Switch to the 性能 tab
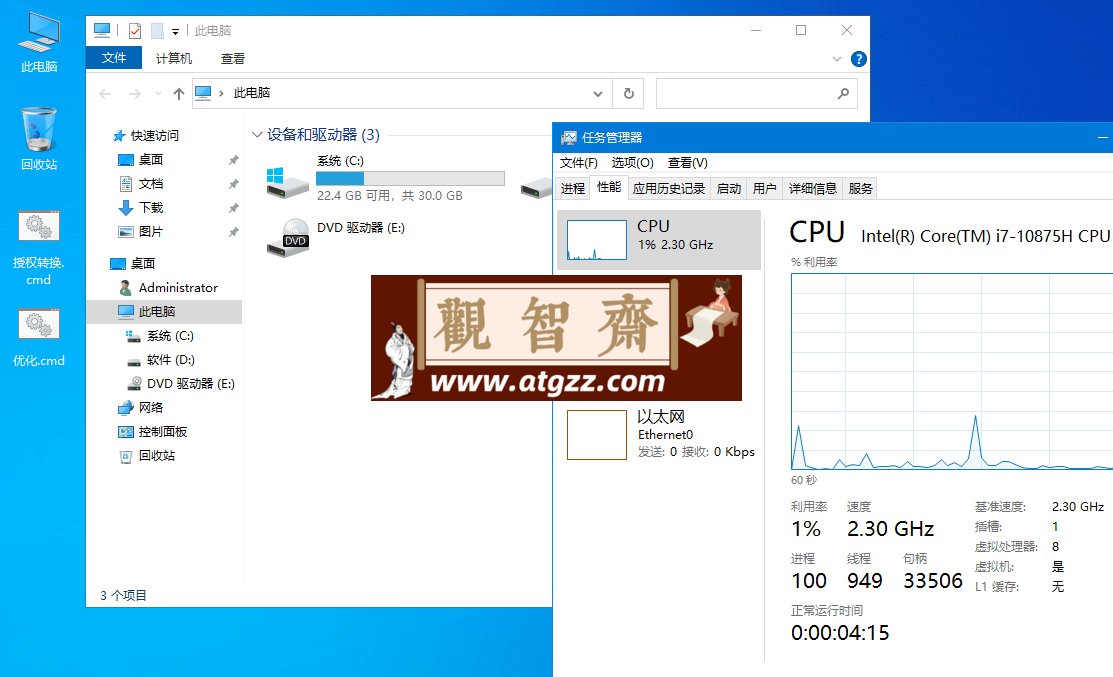The height and width of the screenshot is (677, 1113). pyautogui.click(x=609, y=187)
